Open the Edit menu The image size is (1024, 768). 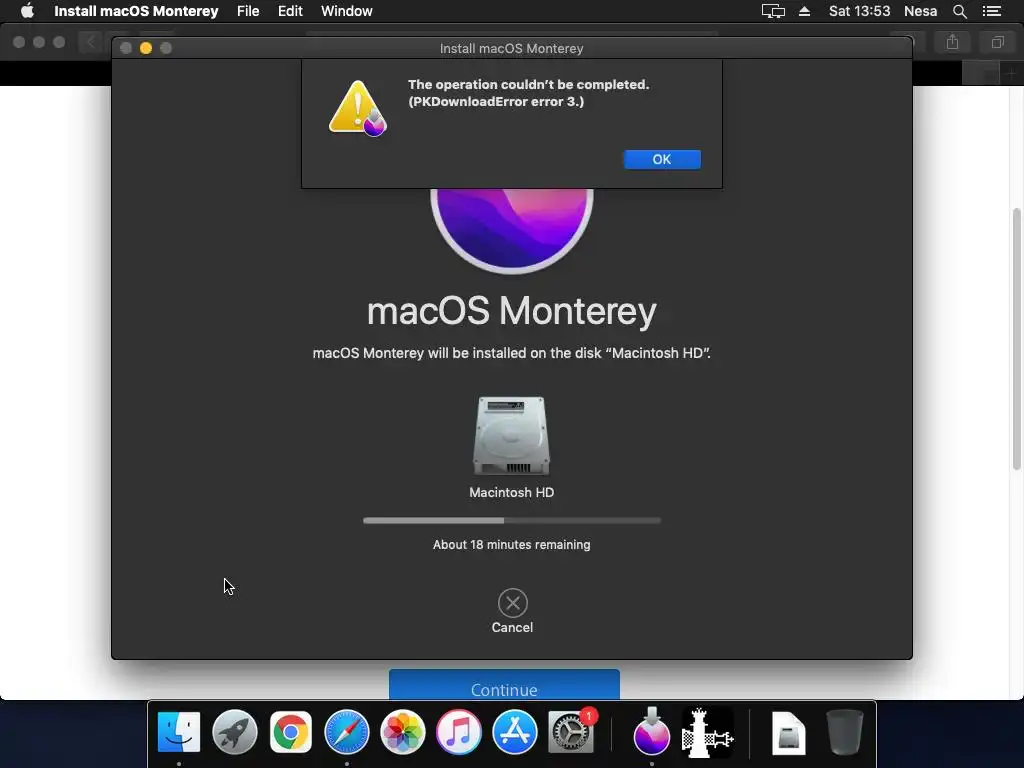pyautogui.click(x=290, y=11)
